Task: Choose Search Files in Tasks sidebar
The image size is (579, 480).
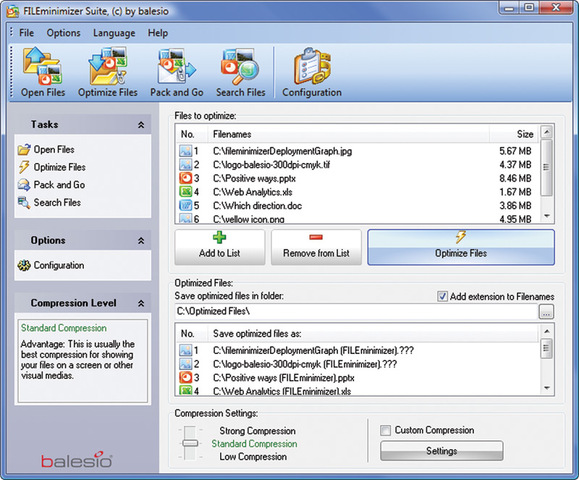Action: 49,202
